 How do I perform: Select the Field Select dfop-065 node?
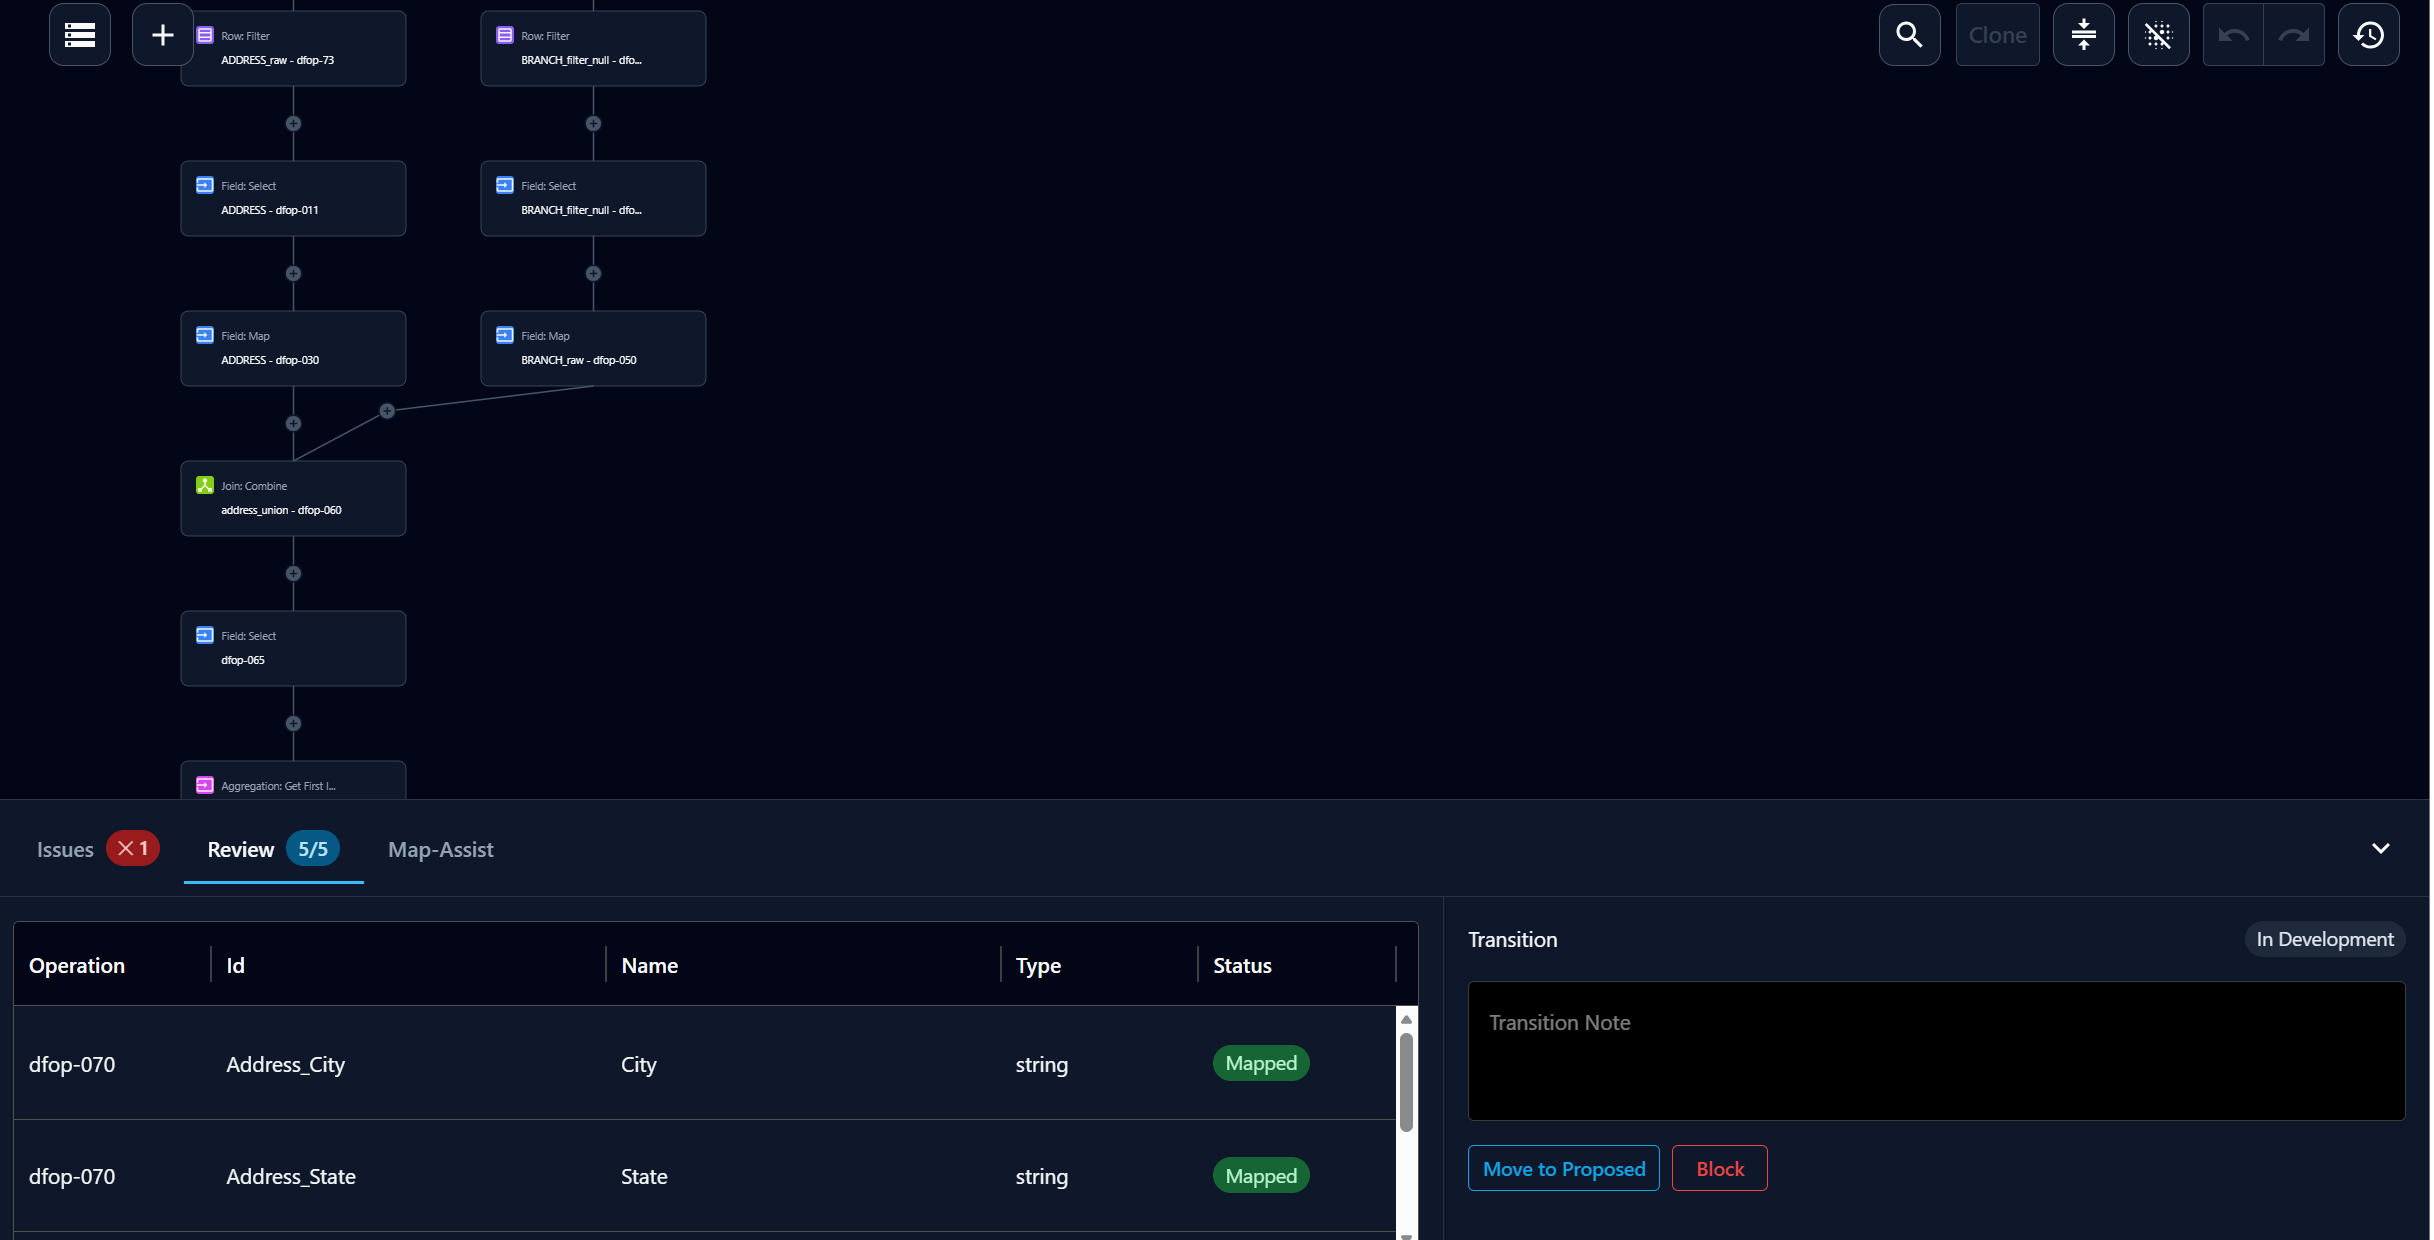click(293, 648)
